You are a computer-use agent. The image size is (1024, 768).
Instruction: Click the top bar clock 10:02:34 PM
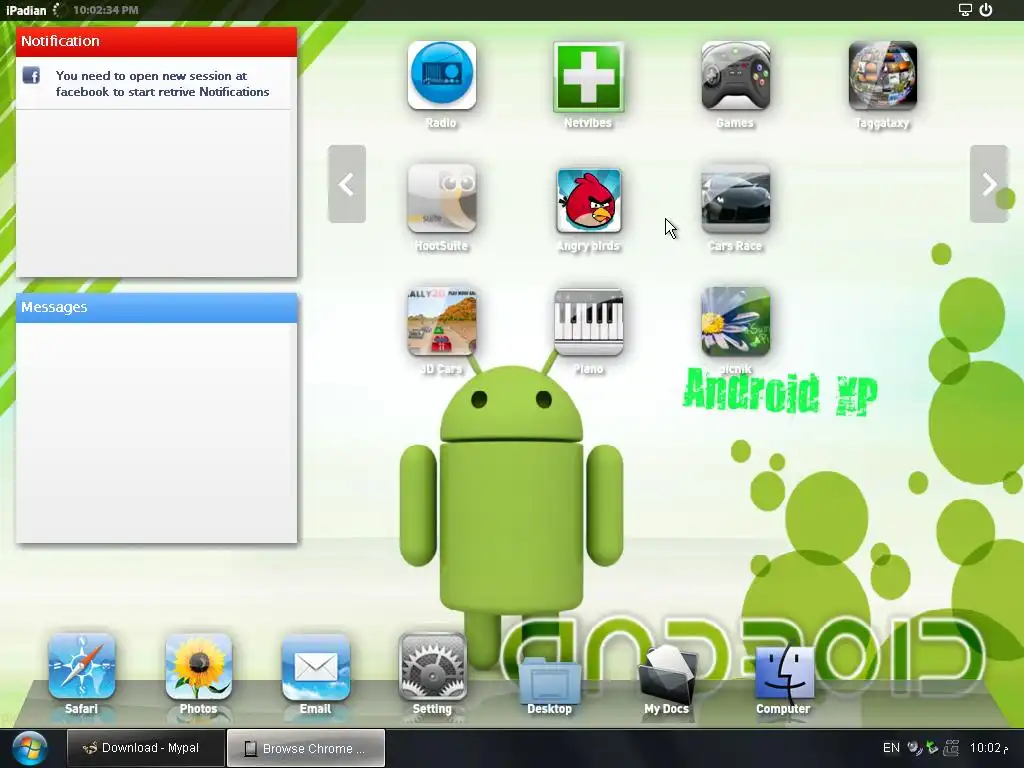(106, 10)
